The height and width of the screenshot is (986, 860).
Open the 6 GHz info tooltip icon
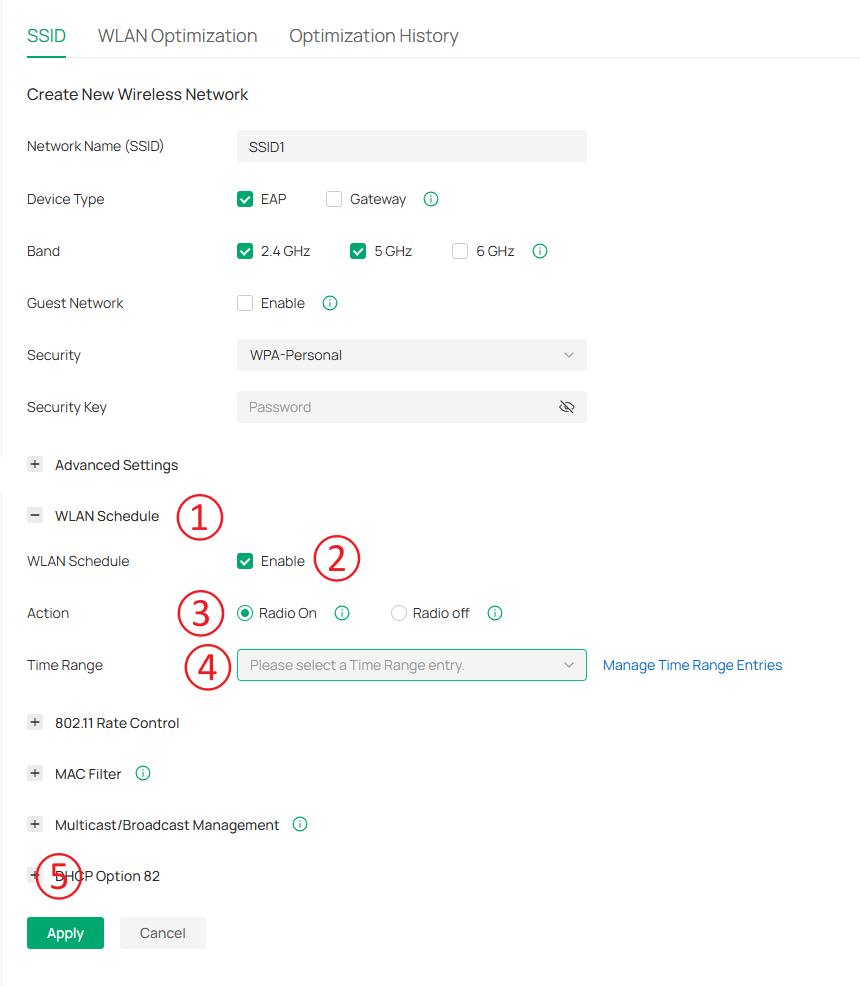(539, 251)
